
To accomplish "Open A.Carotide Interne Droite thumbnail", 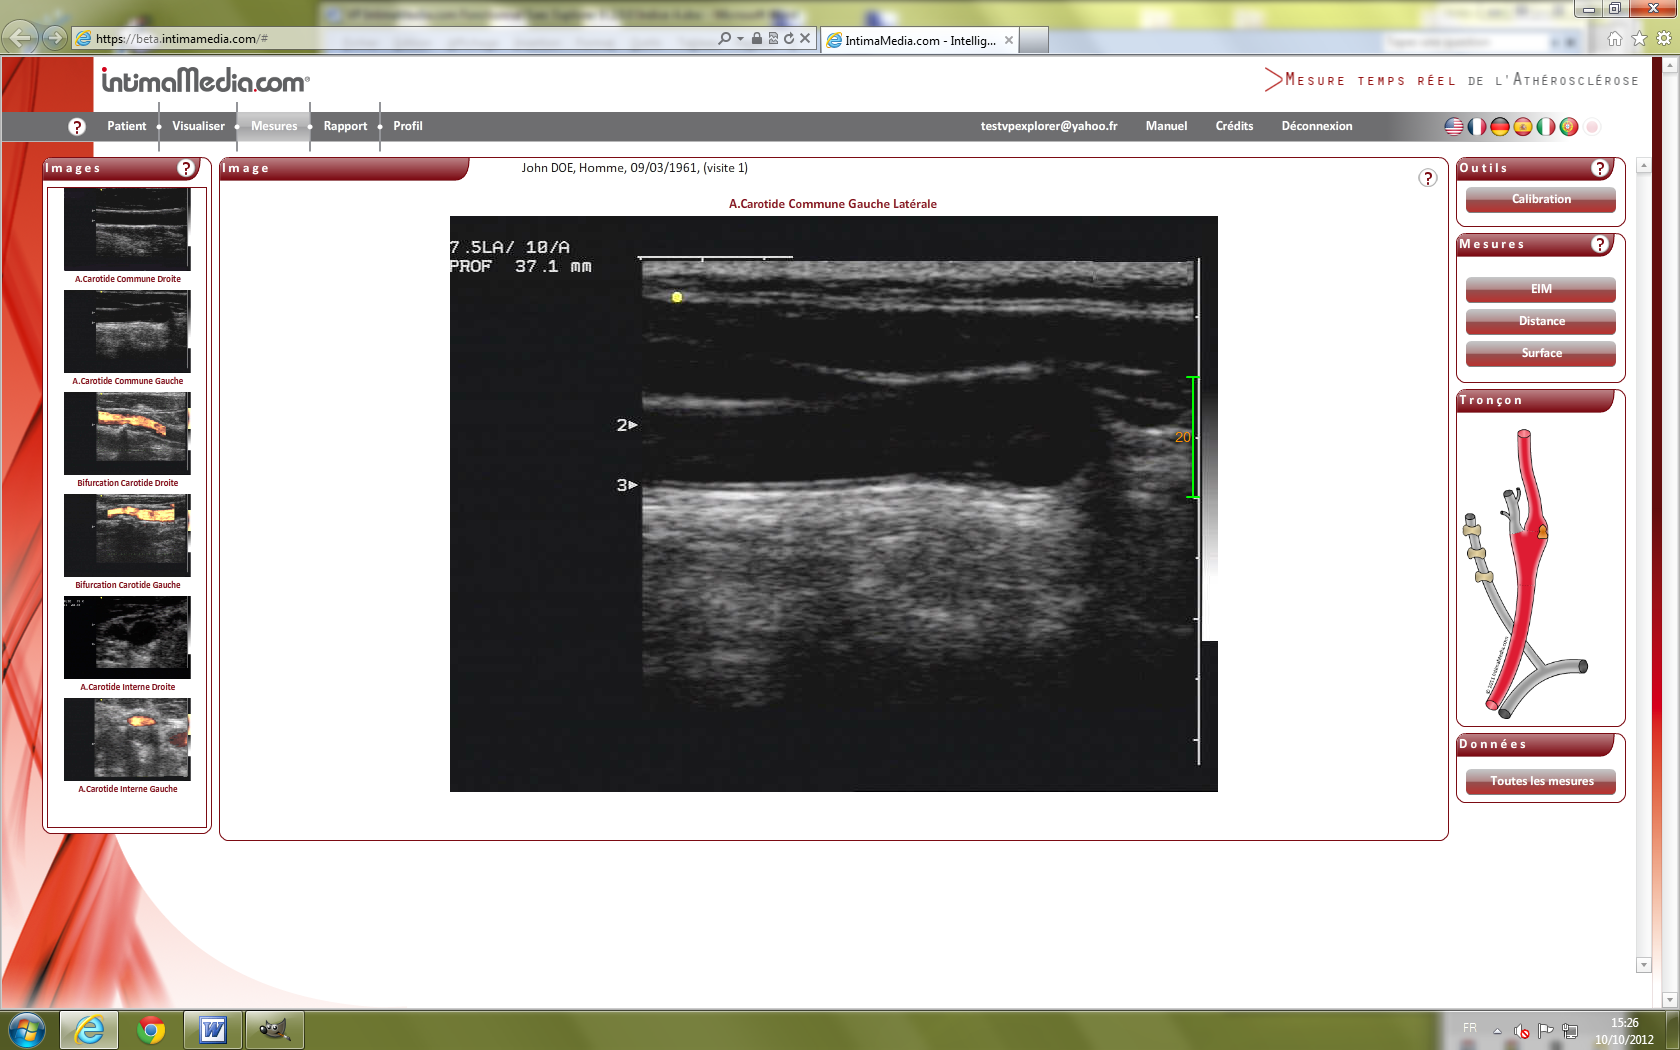I will pyautogui.click(x=127, y=637).
